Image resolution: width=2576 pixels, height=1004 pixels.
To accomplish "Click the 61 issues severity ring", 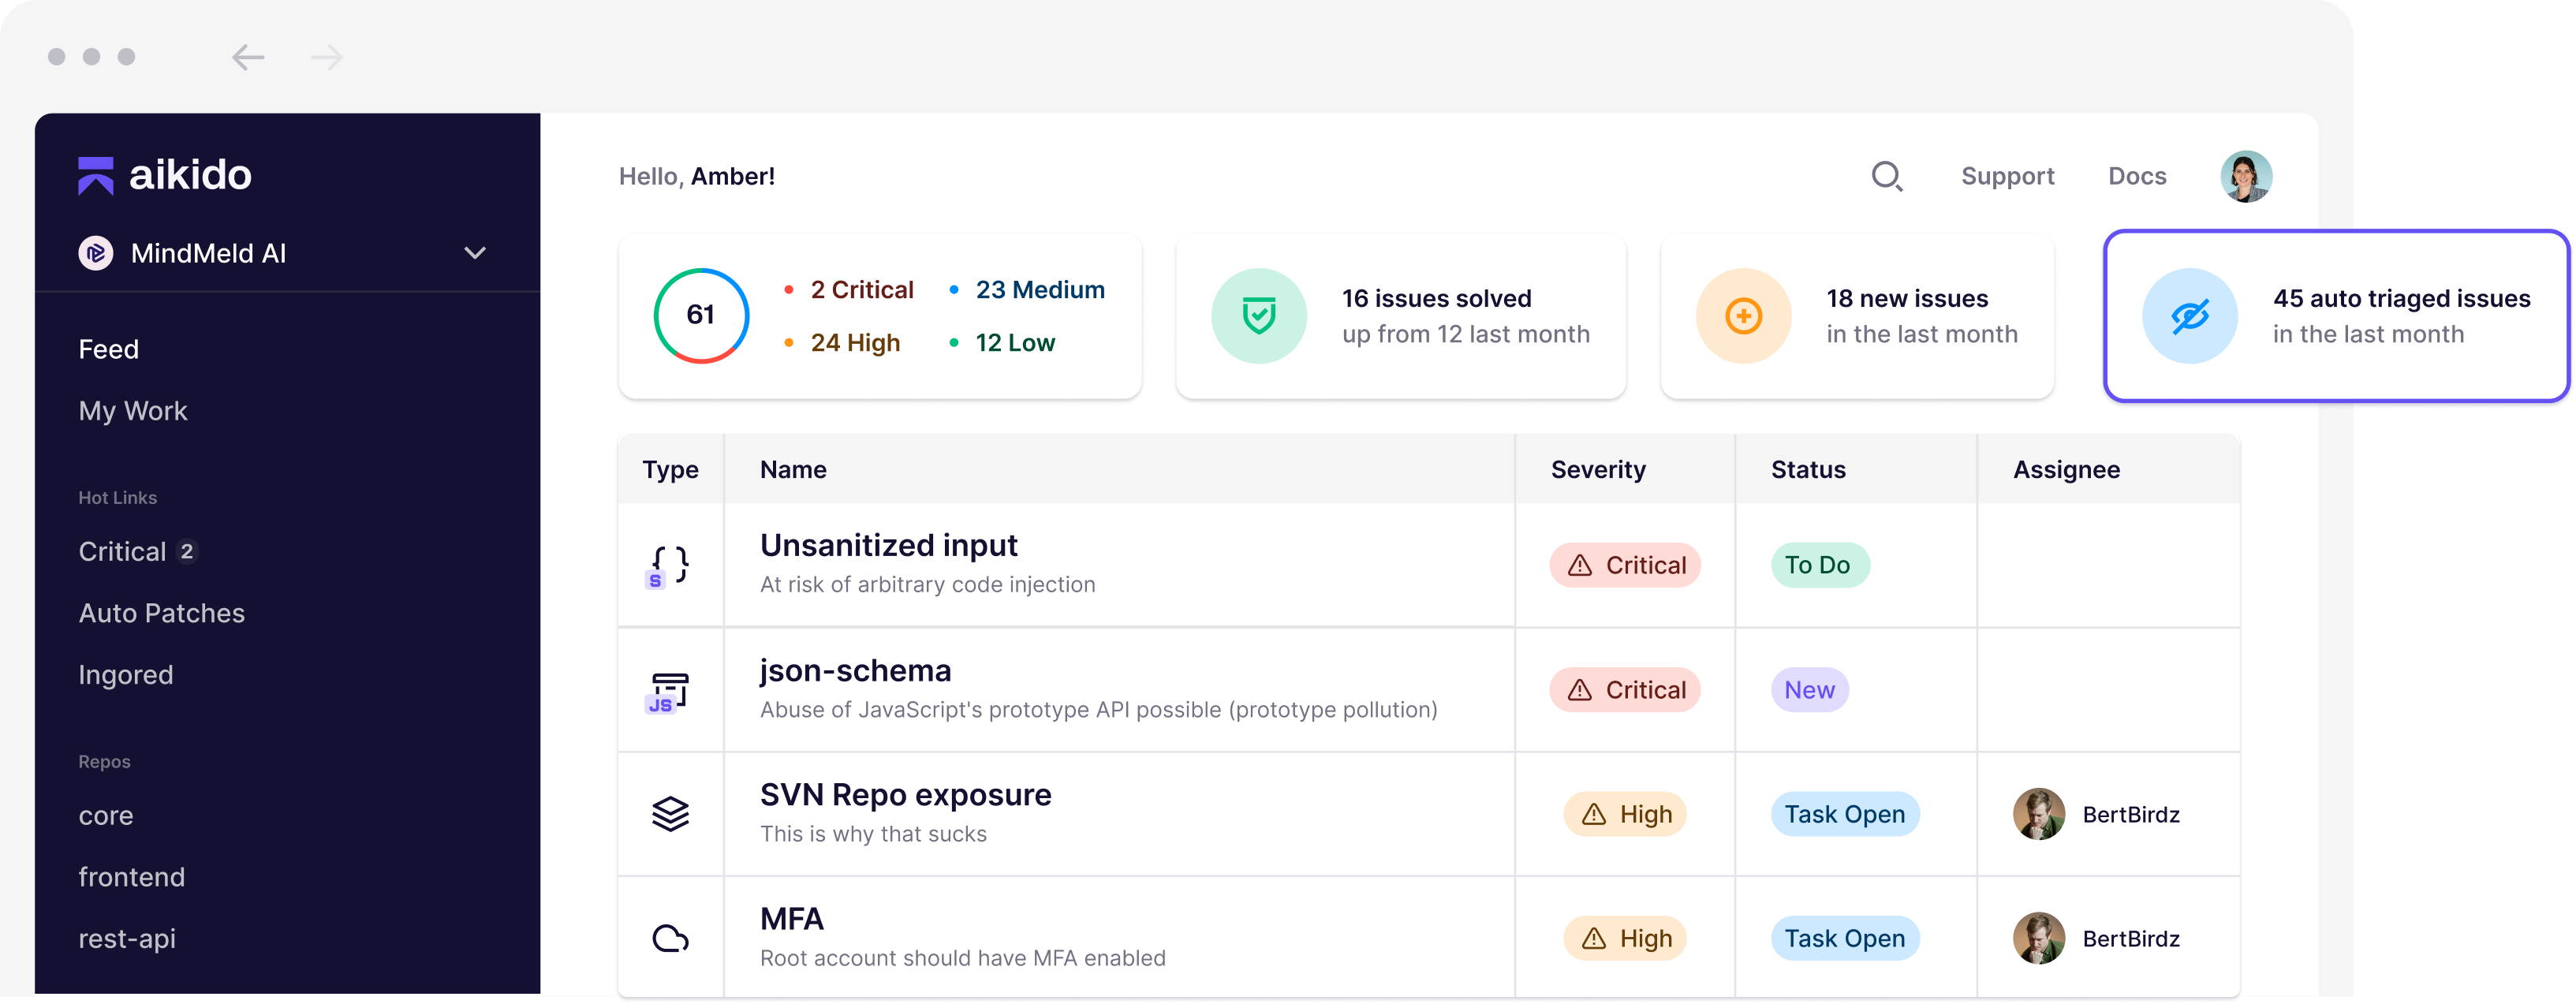I will coord(701,316).
